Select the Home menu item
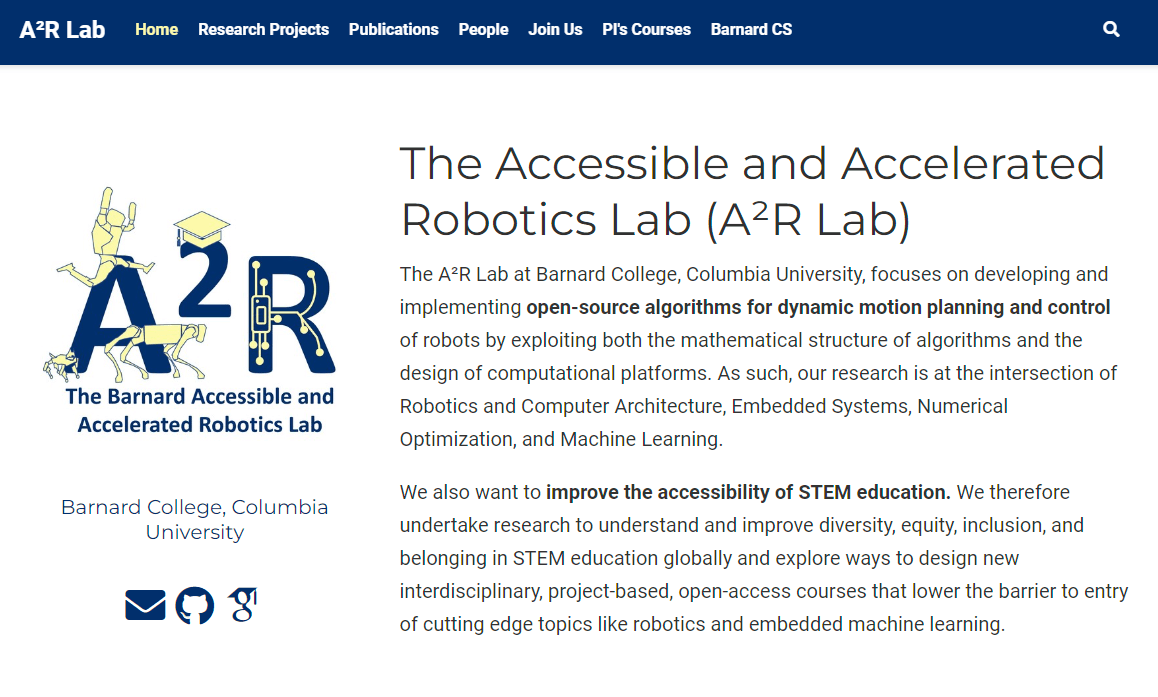This screenshot has height=697, width=1158. tap(156, 29)
